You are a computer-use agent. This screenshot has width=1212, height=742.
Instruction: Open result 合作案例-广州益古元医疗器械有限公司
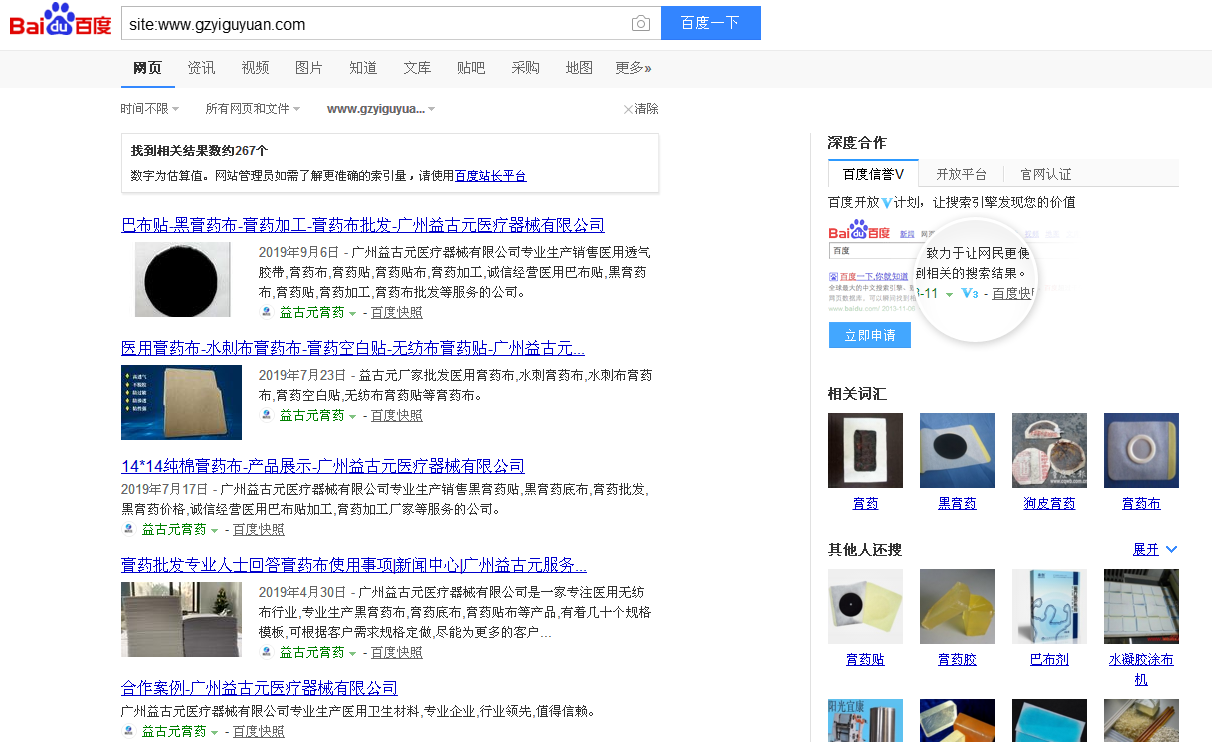[259, 688]
